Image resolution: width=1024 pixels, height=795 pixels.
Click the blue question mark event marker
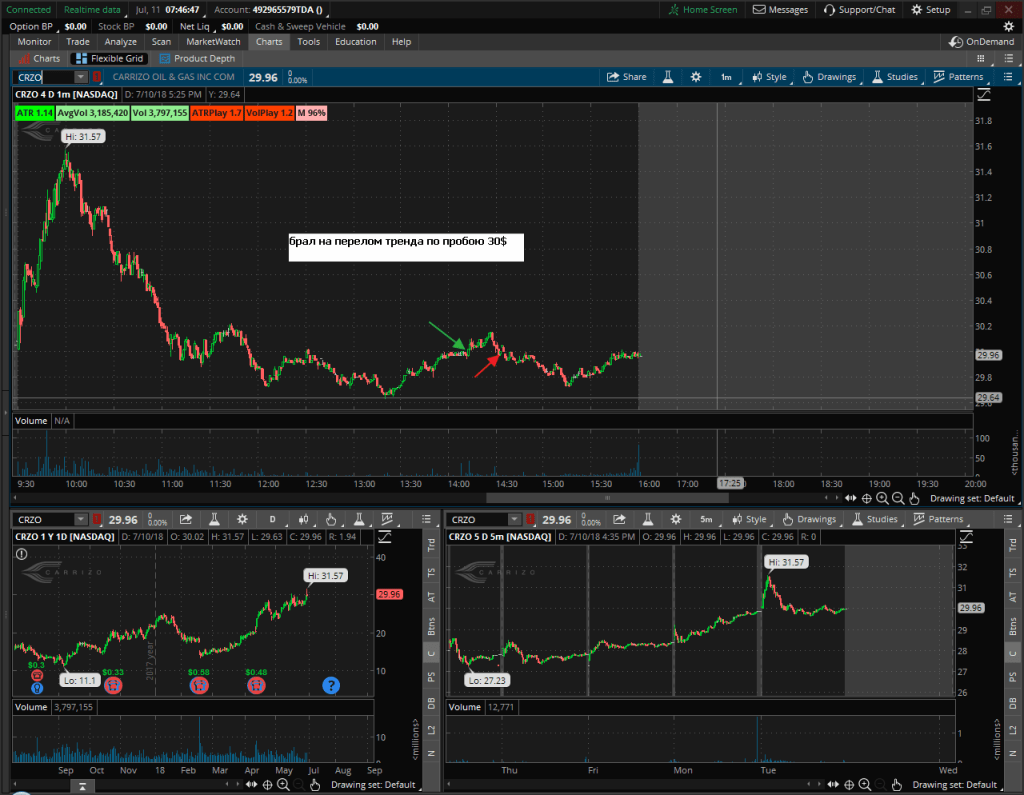331,685
